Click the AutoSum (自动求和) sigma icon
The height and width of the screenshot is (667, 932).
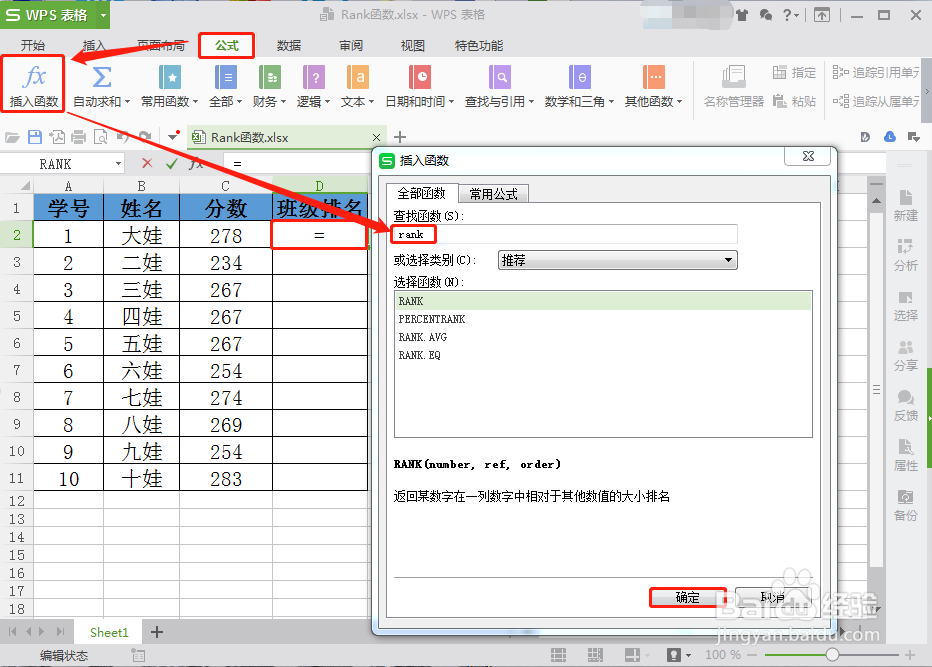pyautogui.click(x=102, y=77)
